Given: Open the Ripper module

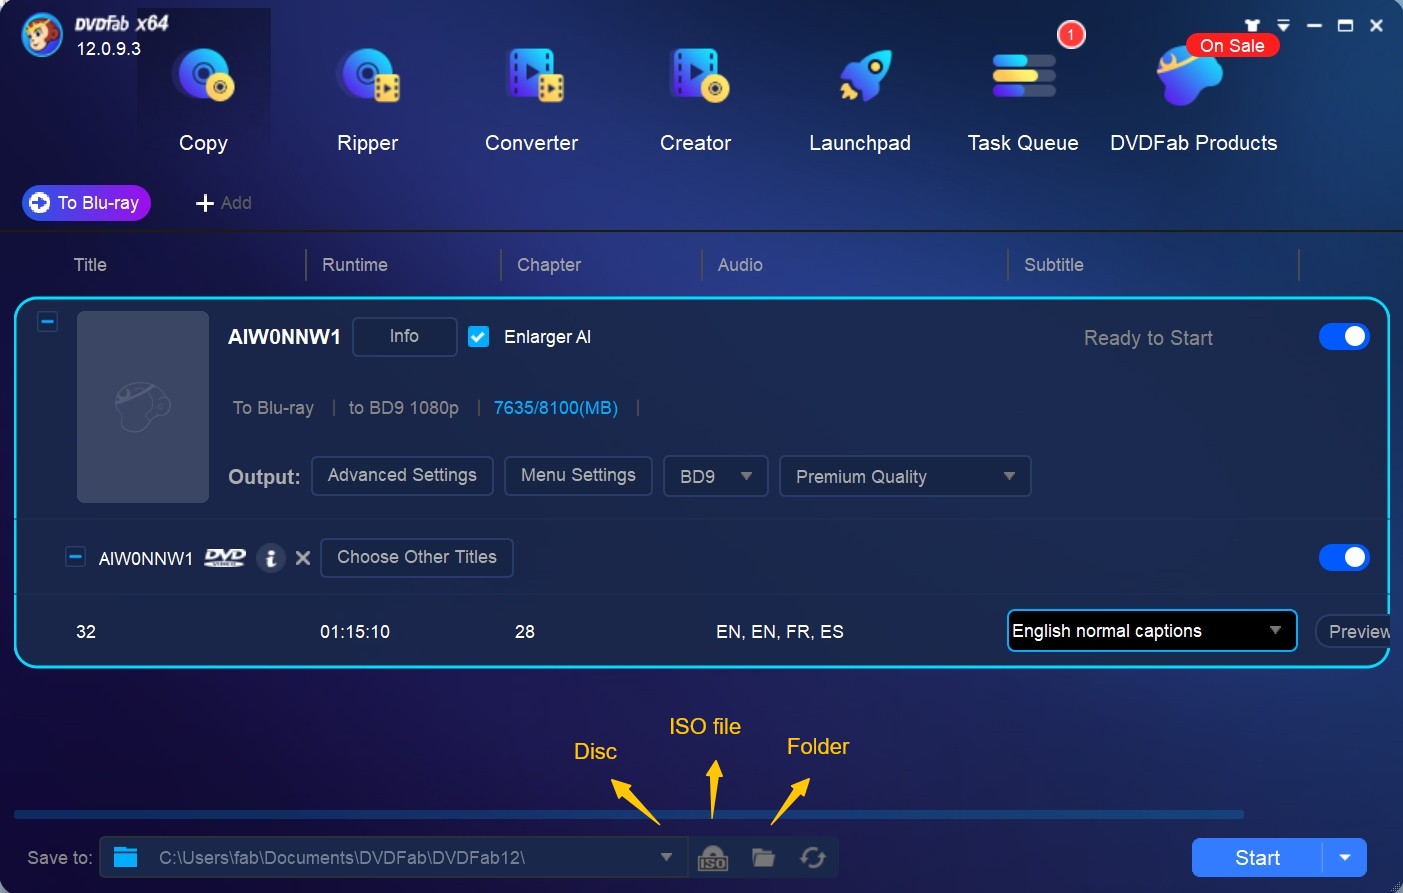Looking at the screenshot, I should pos(367,95).
